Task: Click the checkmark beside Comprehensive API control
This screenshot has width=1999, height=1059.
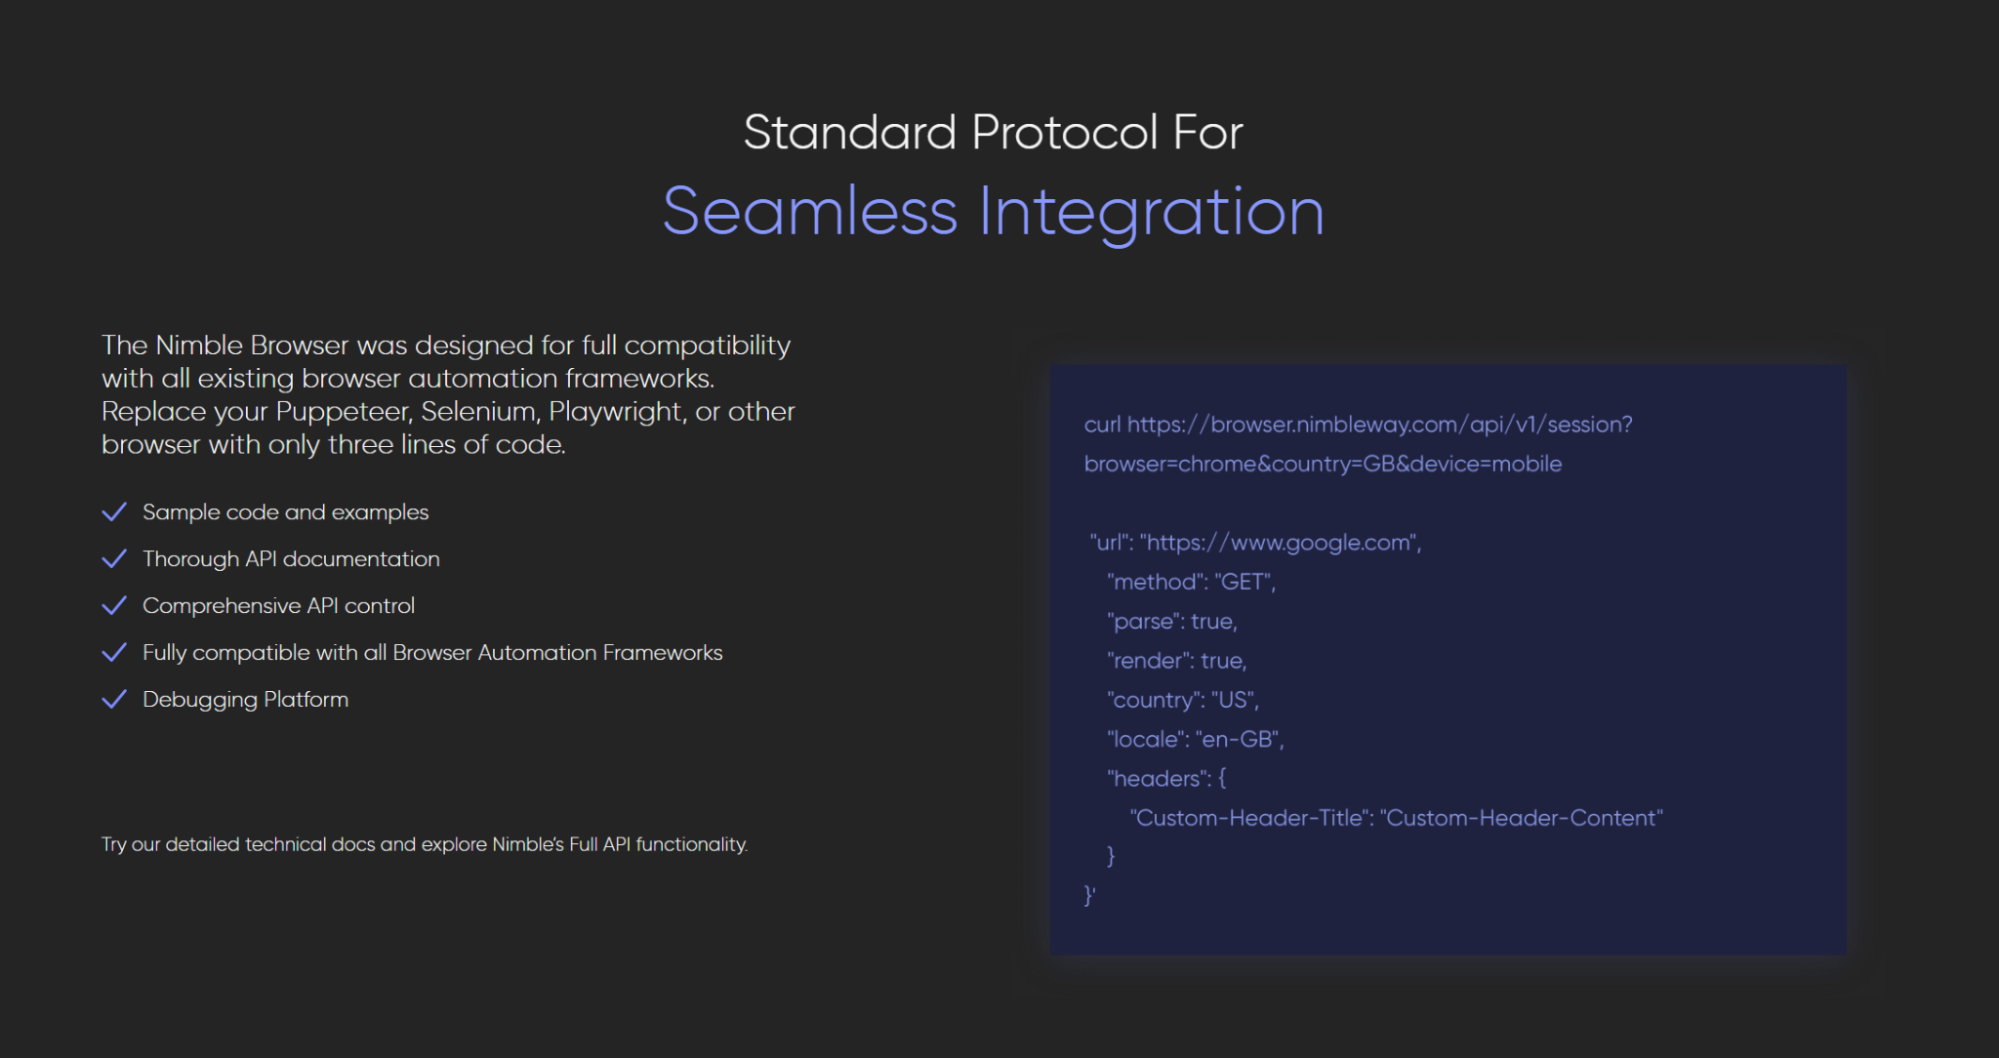Action: 114,606
